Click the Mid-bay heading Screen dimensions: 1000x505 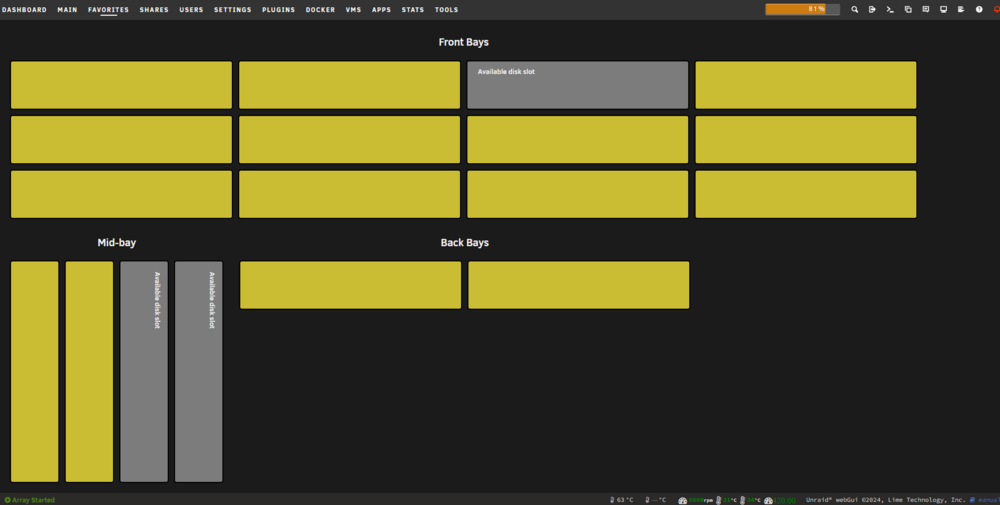tap(117, 242)
